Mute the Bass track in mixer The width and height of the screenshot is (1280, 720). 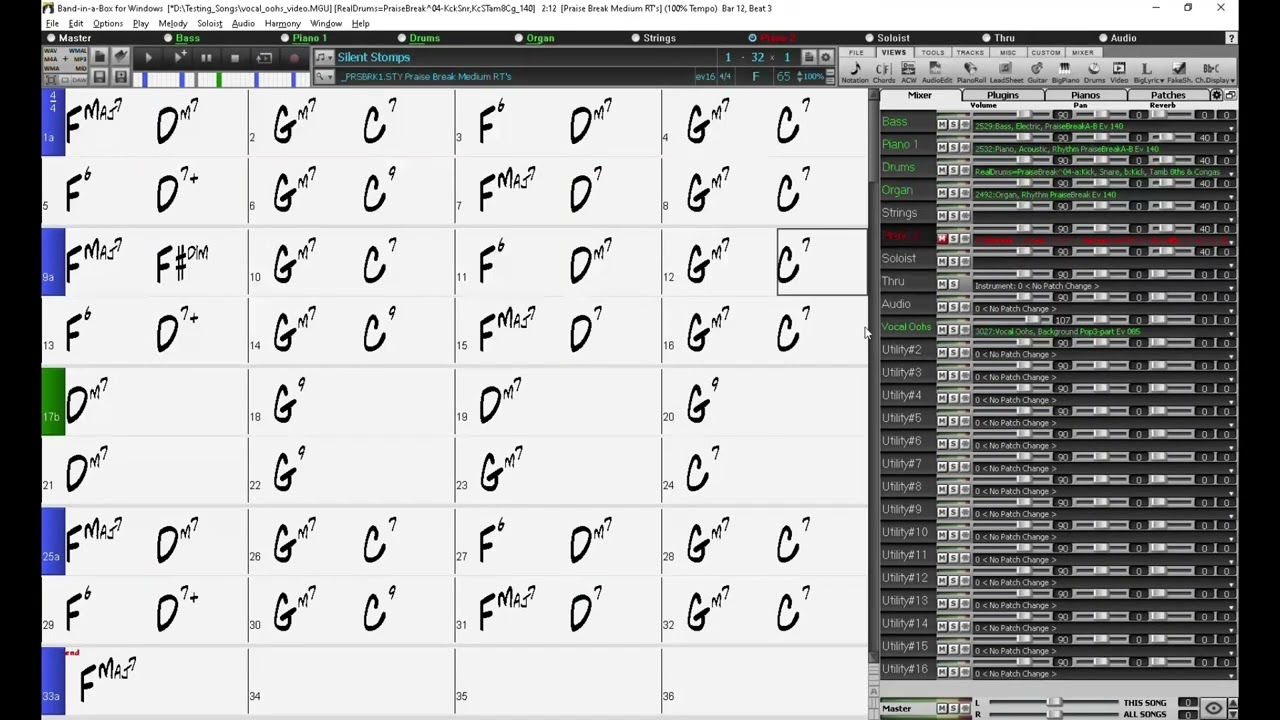[x=942, y=124]
